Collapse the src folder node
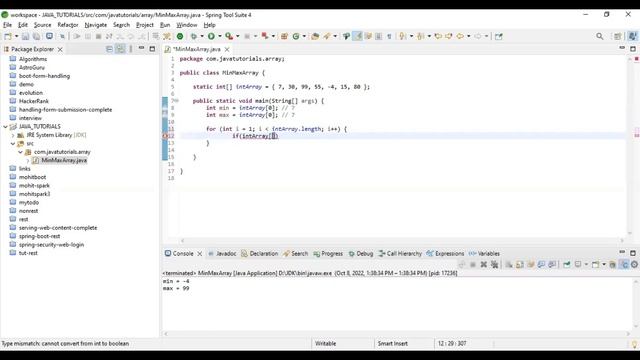The width and height of the screenshot is (640, 360). 13,144
